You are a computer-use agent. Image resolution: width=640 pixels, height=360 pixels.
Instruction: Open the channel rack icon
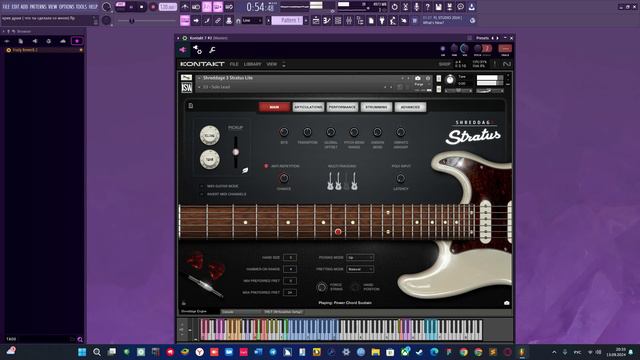click(x=338, y=20)
